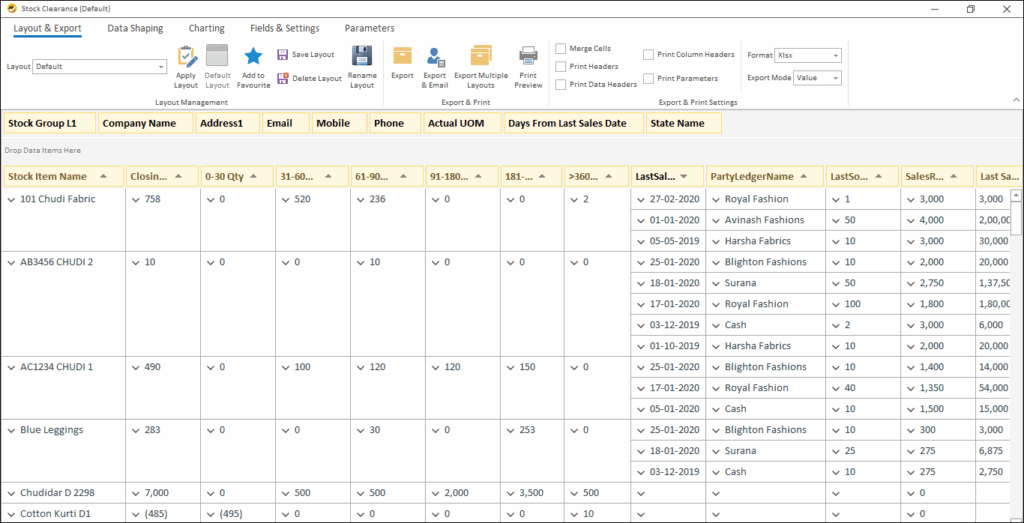Open the Format Xlsx dropdown
The image size is (1024, 523).
tap(835, 56)
